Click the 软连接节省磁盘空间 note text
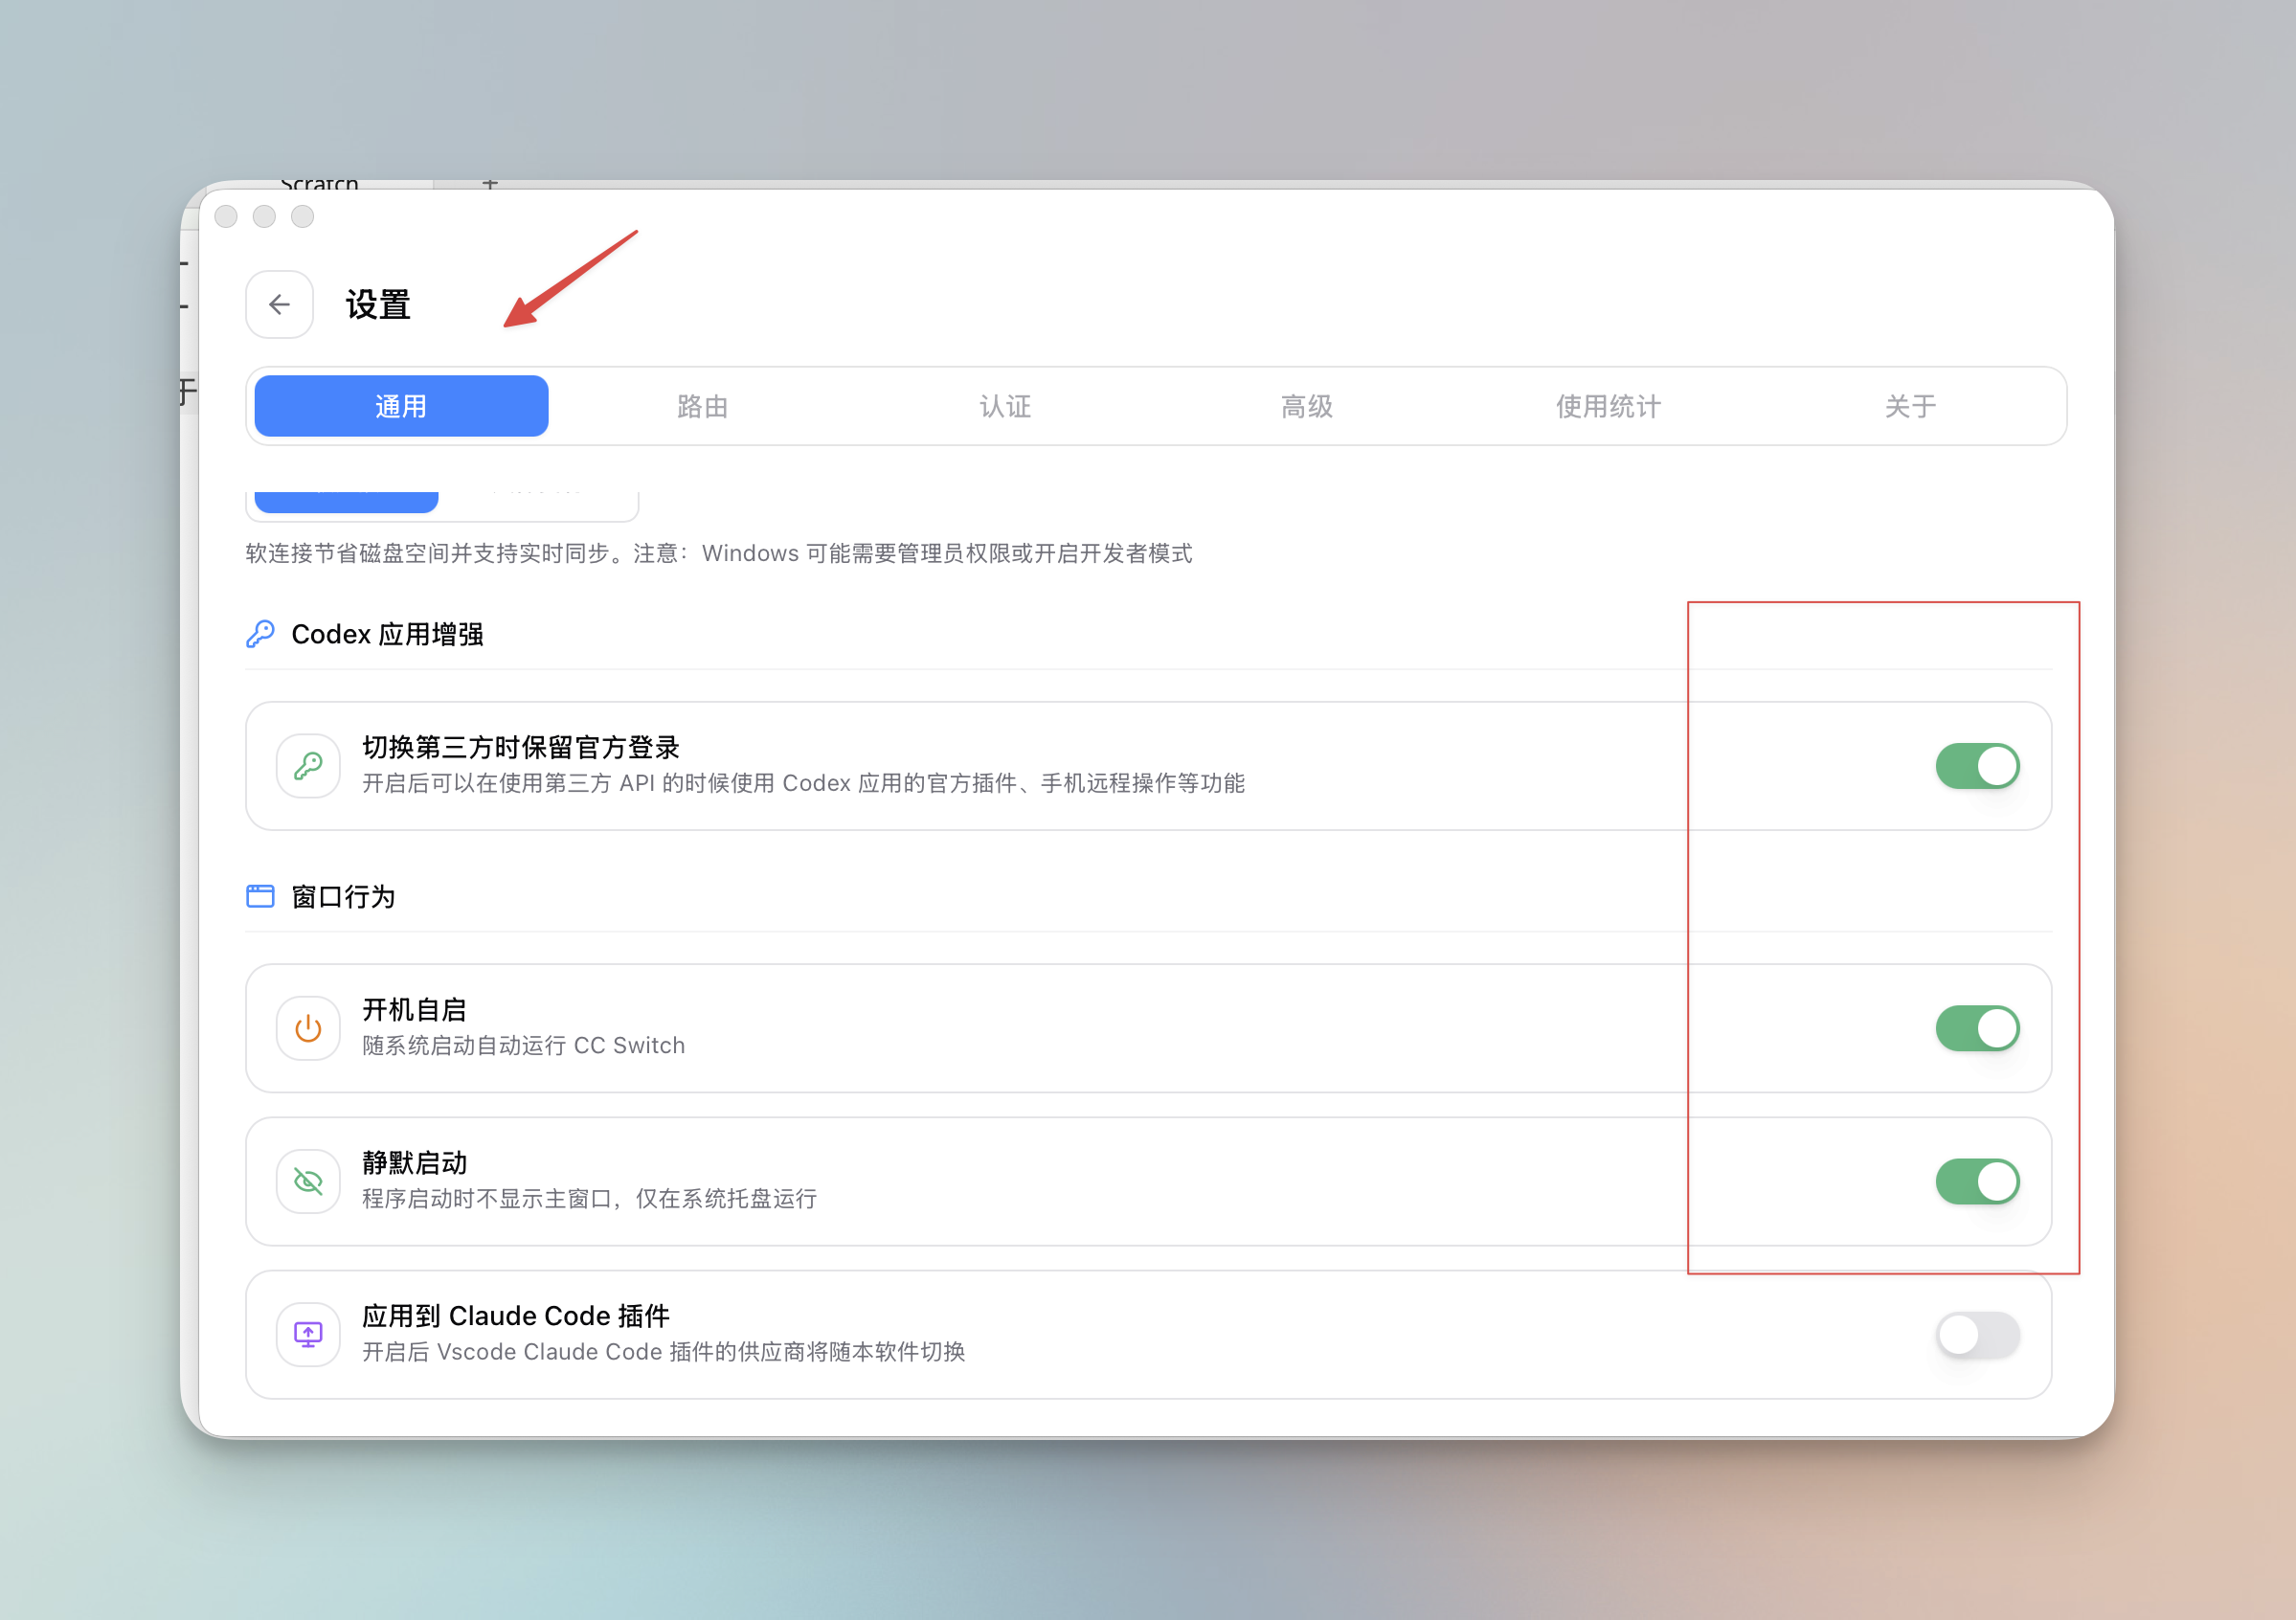Screen dimensions: 2296x1620 pyautogui.click(x=718, y=553)
